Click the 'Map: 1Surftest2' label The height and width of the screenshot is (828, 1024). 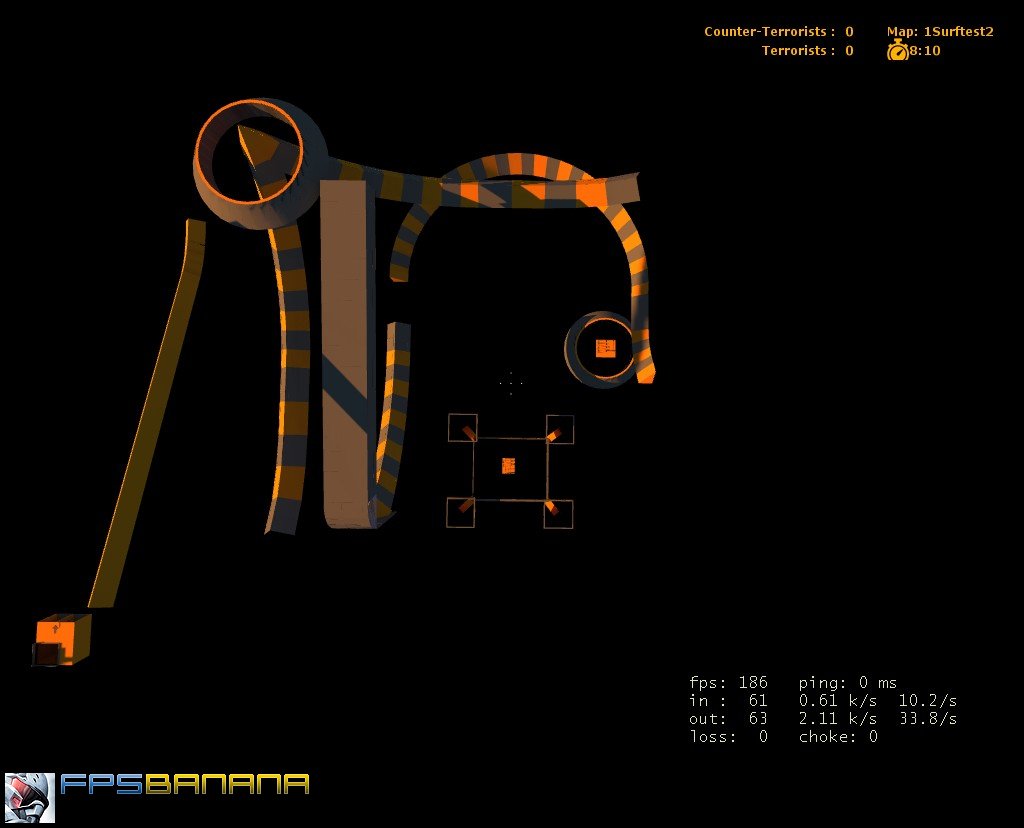tap(940, 31)
